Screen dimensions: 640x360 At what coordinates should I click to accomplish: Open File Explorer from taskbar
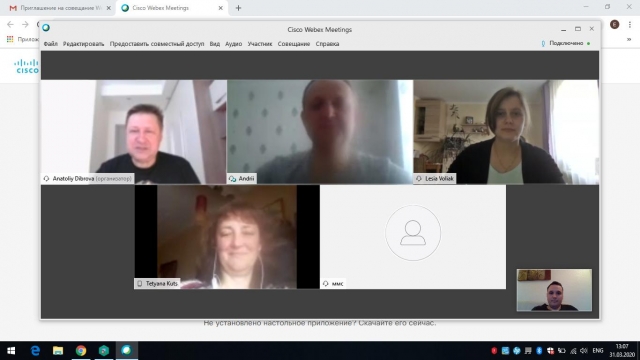[58, 351]
